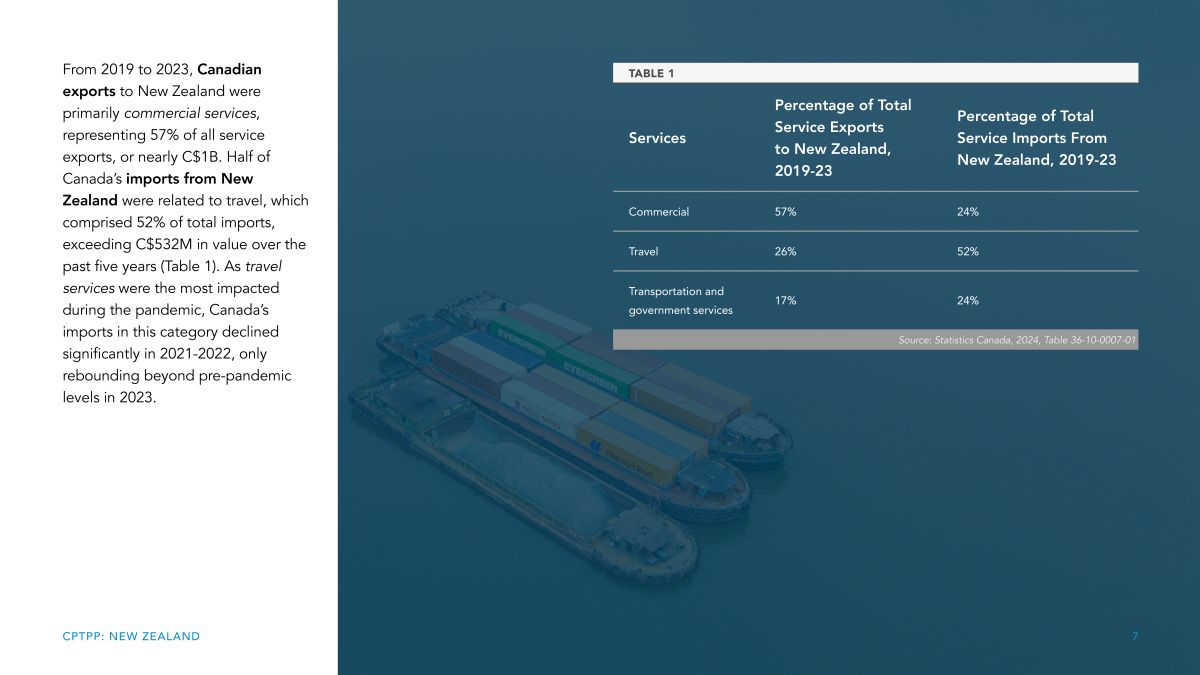Select the Commercial row label
Viewport: 1200px width, 675px height.
[658, 211]
